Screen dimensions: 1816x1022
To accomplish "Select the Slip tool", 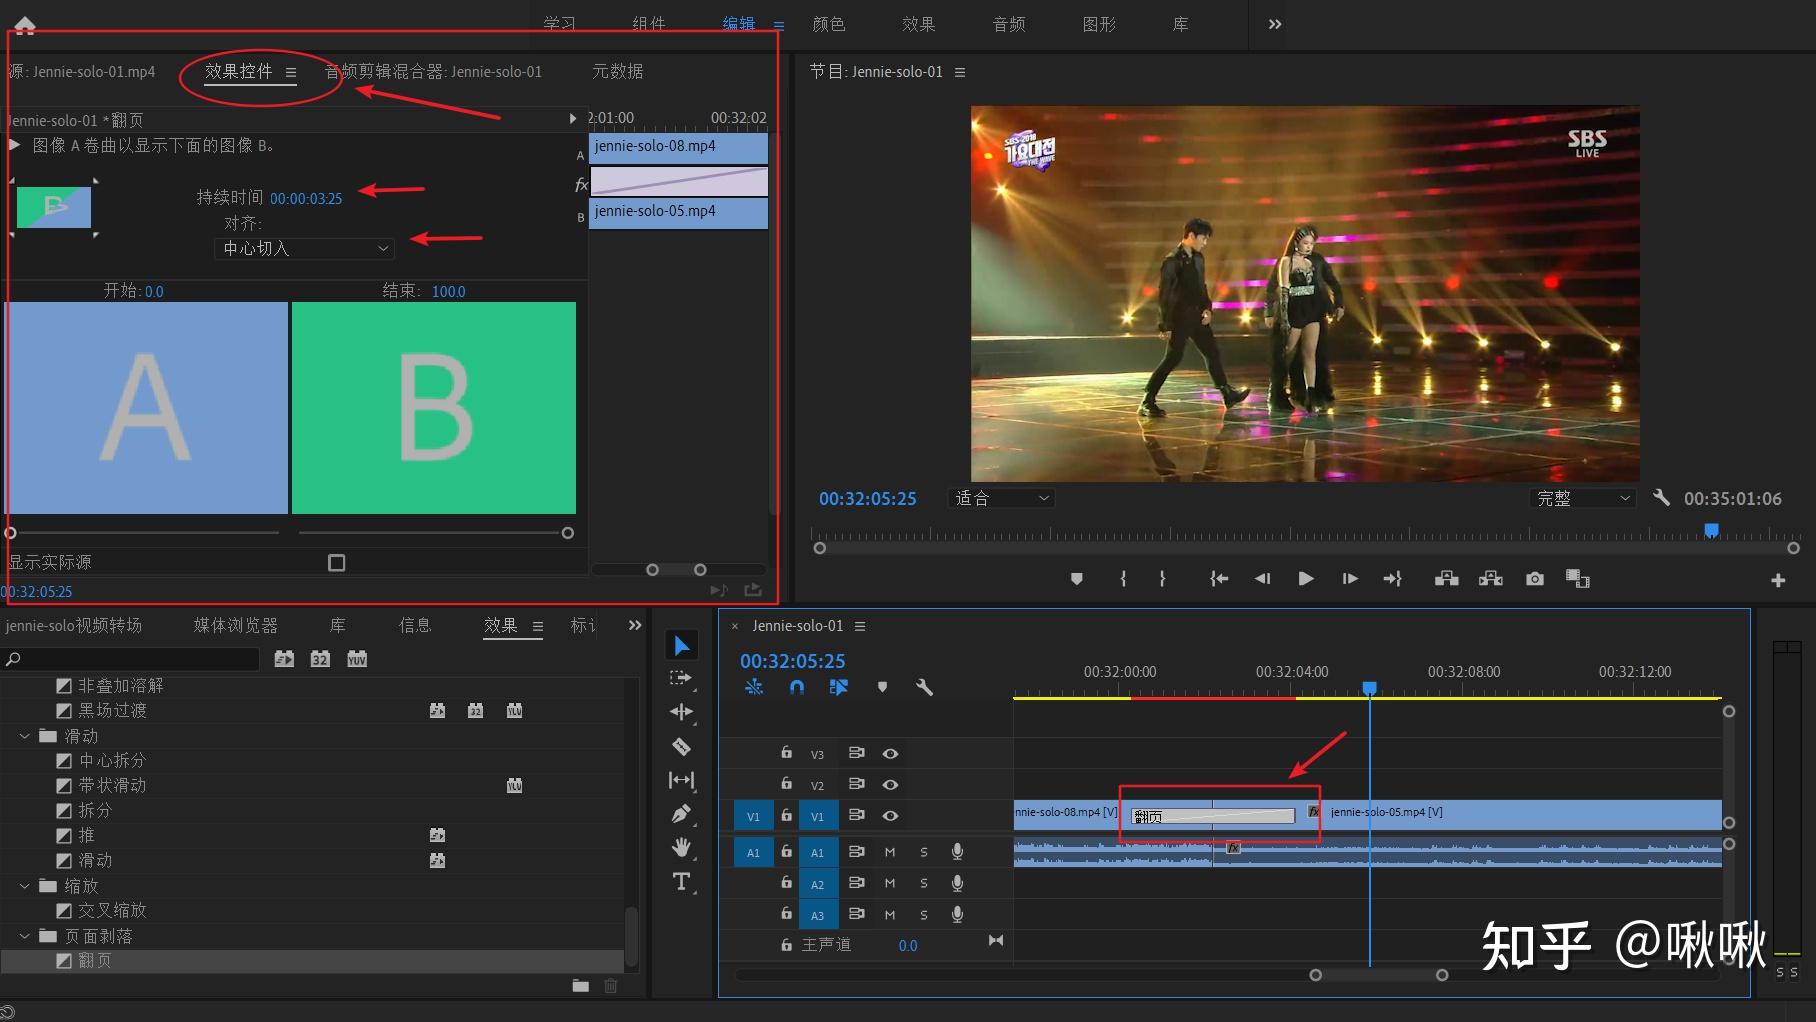I will click(681, 780).
